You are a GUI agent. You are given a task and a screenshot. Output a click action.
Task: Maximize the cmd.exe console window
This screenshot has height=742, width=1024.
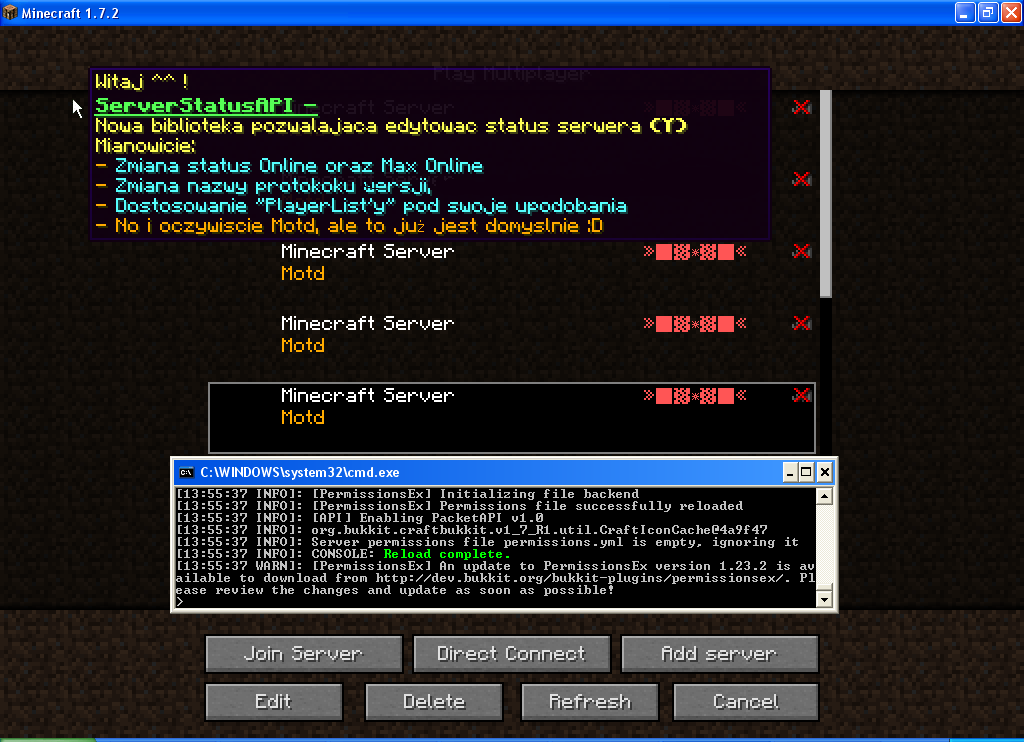pyautogui.click(x=807, y=472)
